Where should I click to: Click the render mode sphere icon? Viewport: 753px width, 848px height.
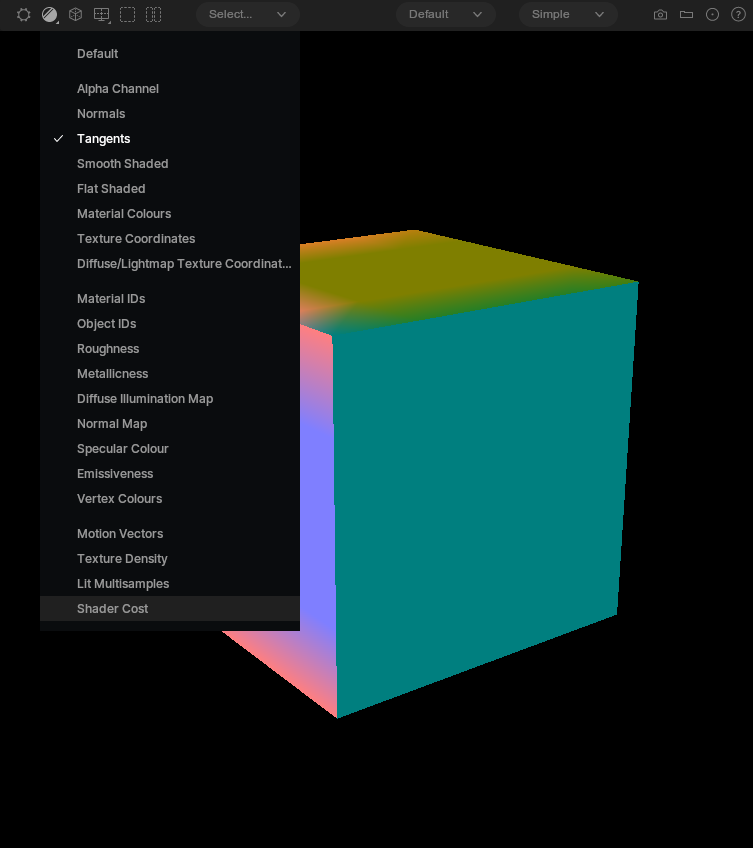coord(49,15)
